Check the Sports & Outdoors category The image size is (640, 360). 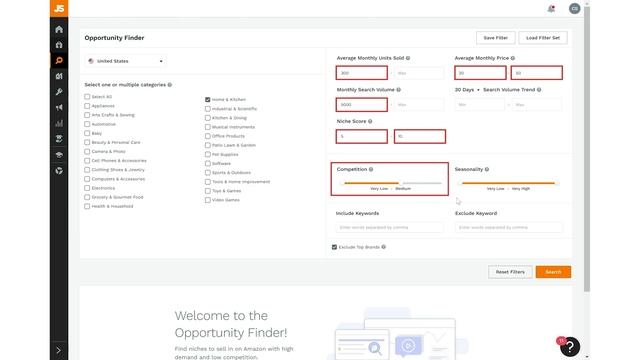208,173
